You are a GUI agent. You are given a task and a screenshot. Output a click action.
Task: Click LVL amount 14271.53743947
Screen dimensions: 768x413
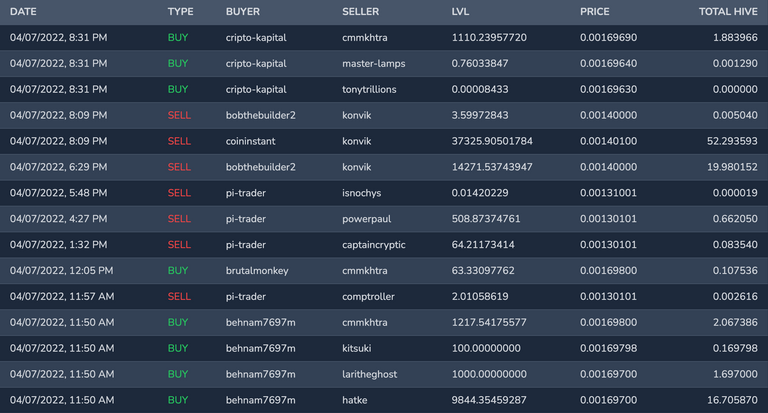(492, 167)
